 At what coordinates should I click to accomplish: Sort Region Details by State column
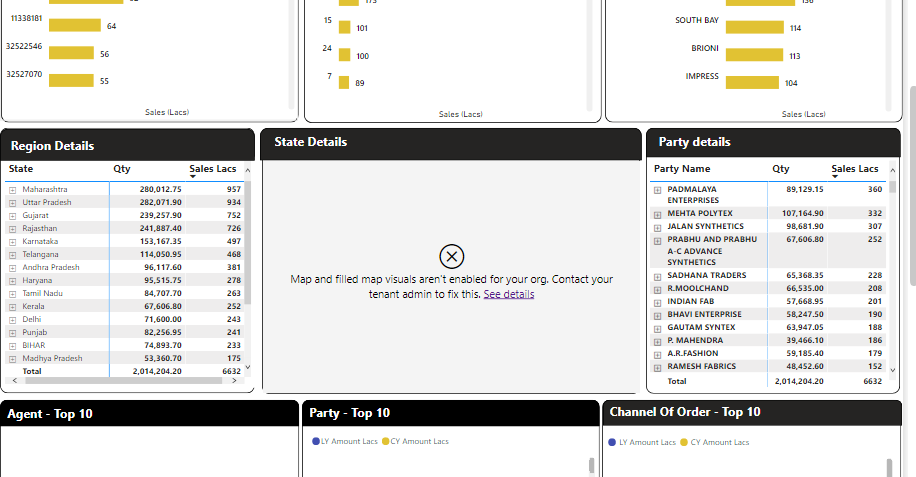click(21, 169)
